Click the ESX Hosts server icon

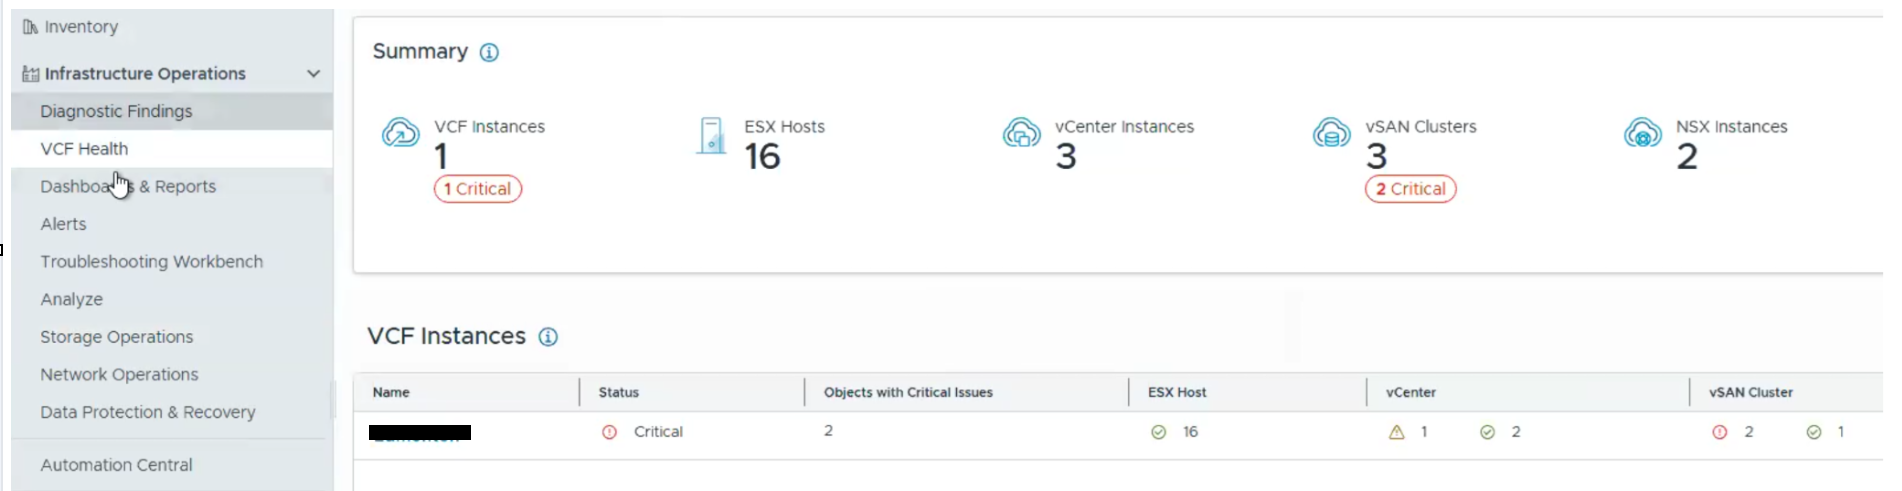(711, 136)
